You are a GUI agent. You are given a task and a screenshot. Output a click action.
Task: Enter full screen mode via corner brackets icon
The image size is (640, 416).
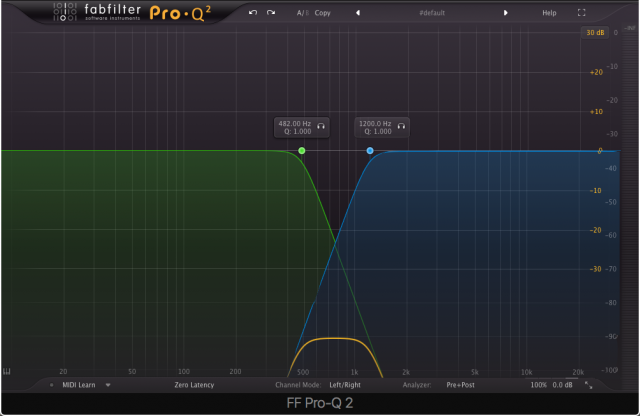click(582, 13)
